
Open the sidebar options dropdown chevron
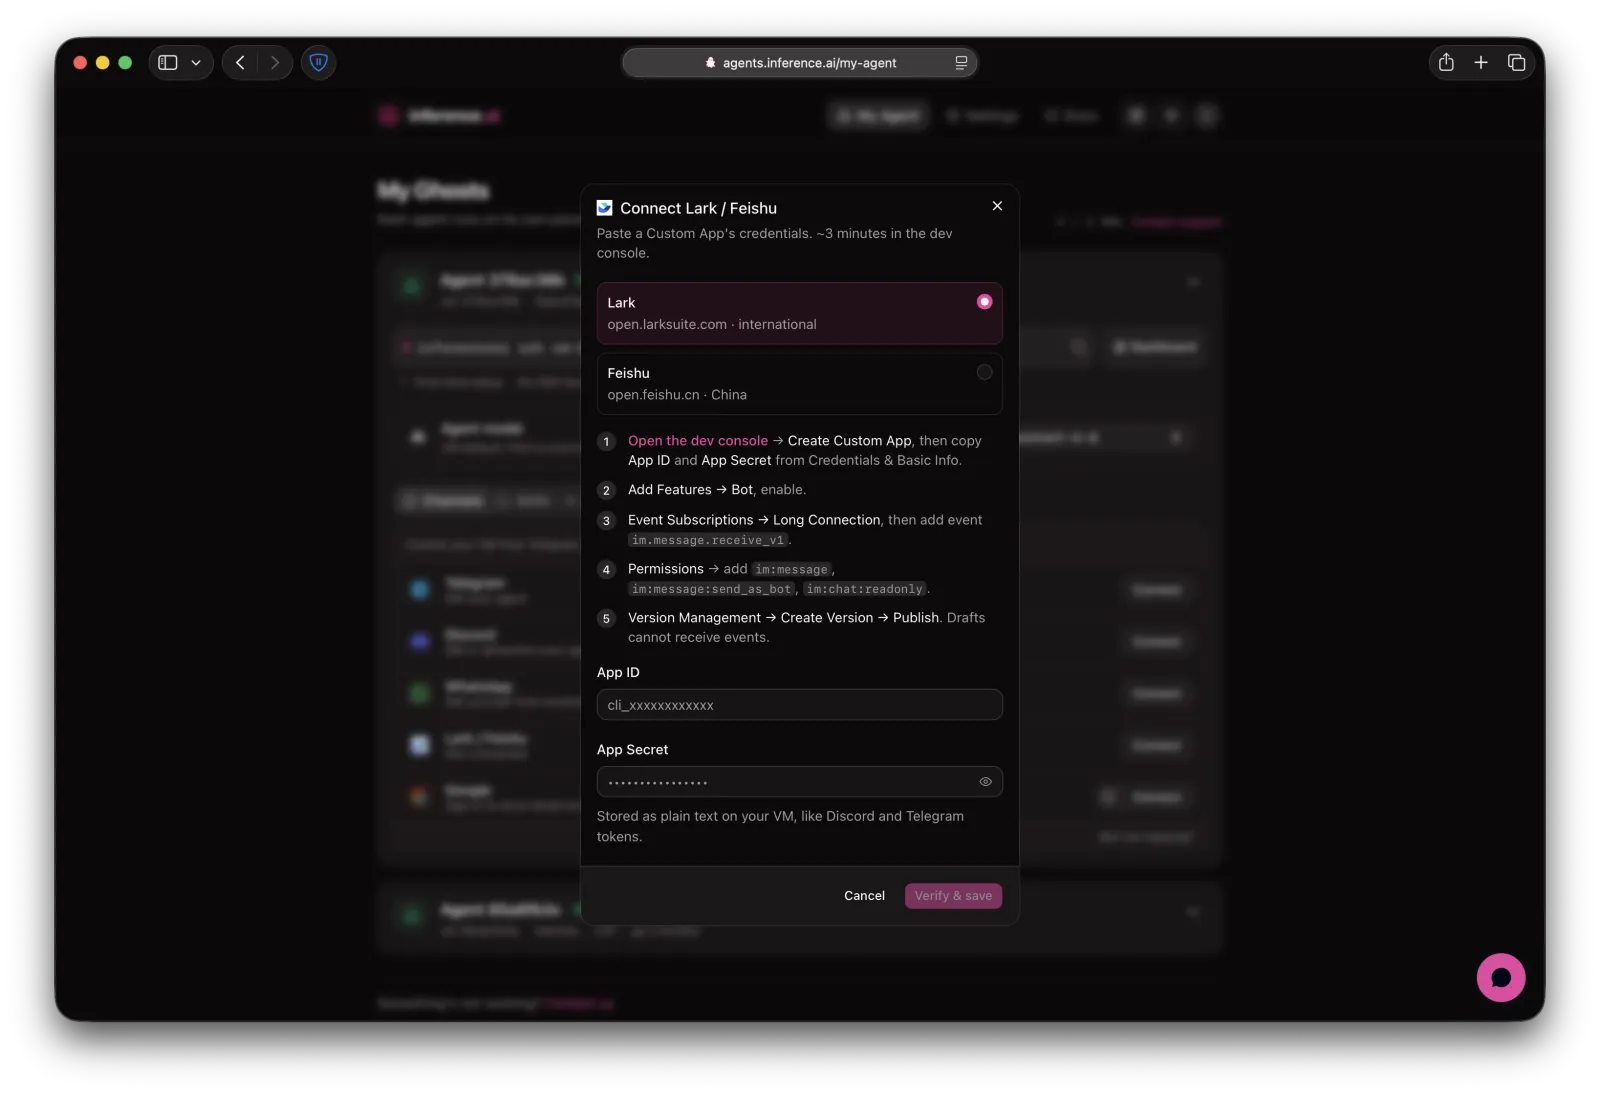[x=196, y=63]
